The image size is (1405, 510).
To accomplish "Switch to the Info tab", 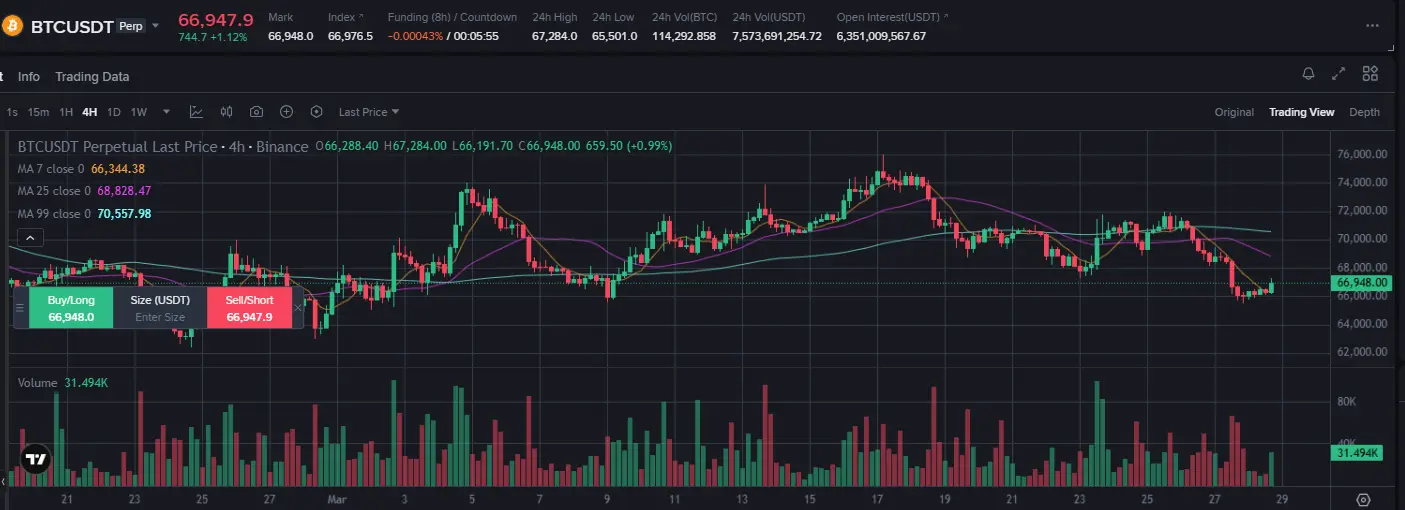I will [29, 77].
